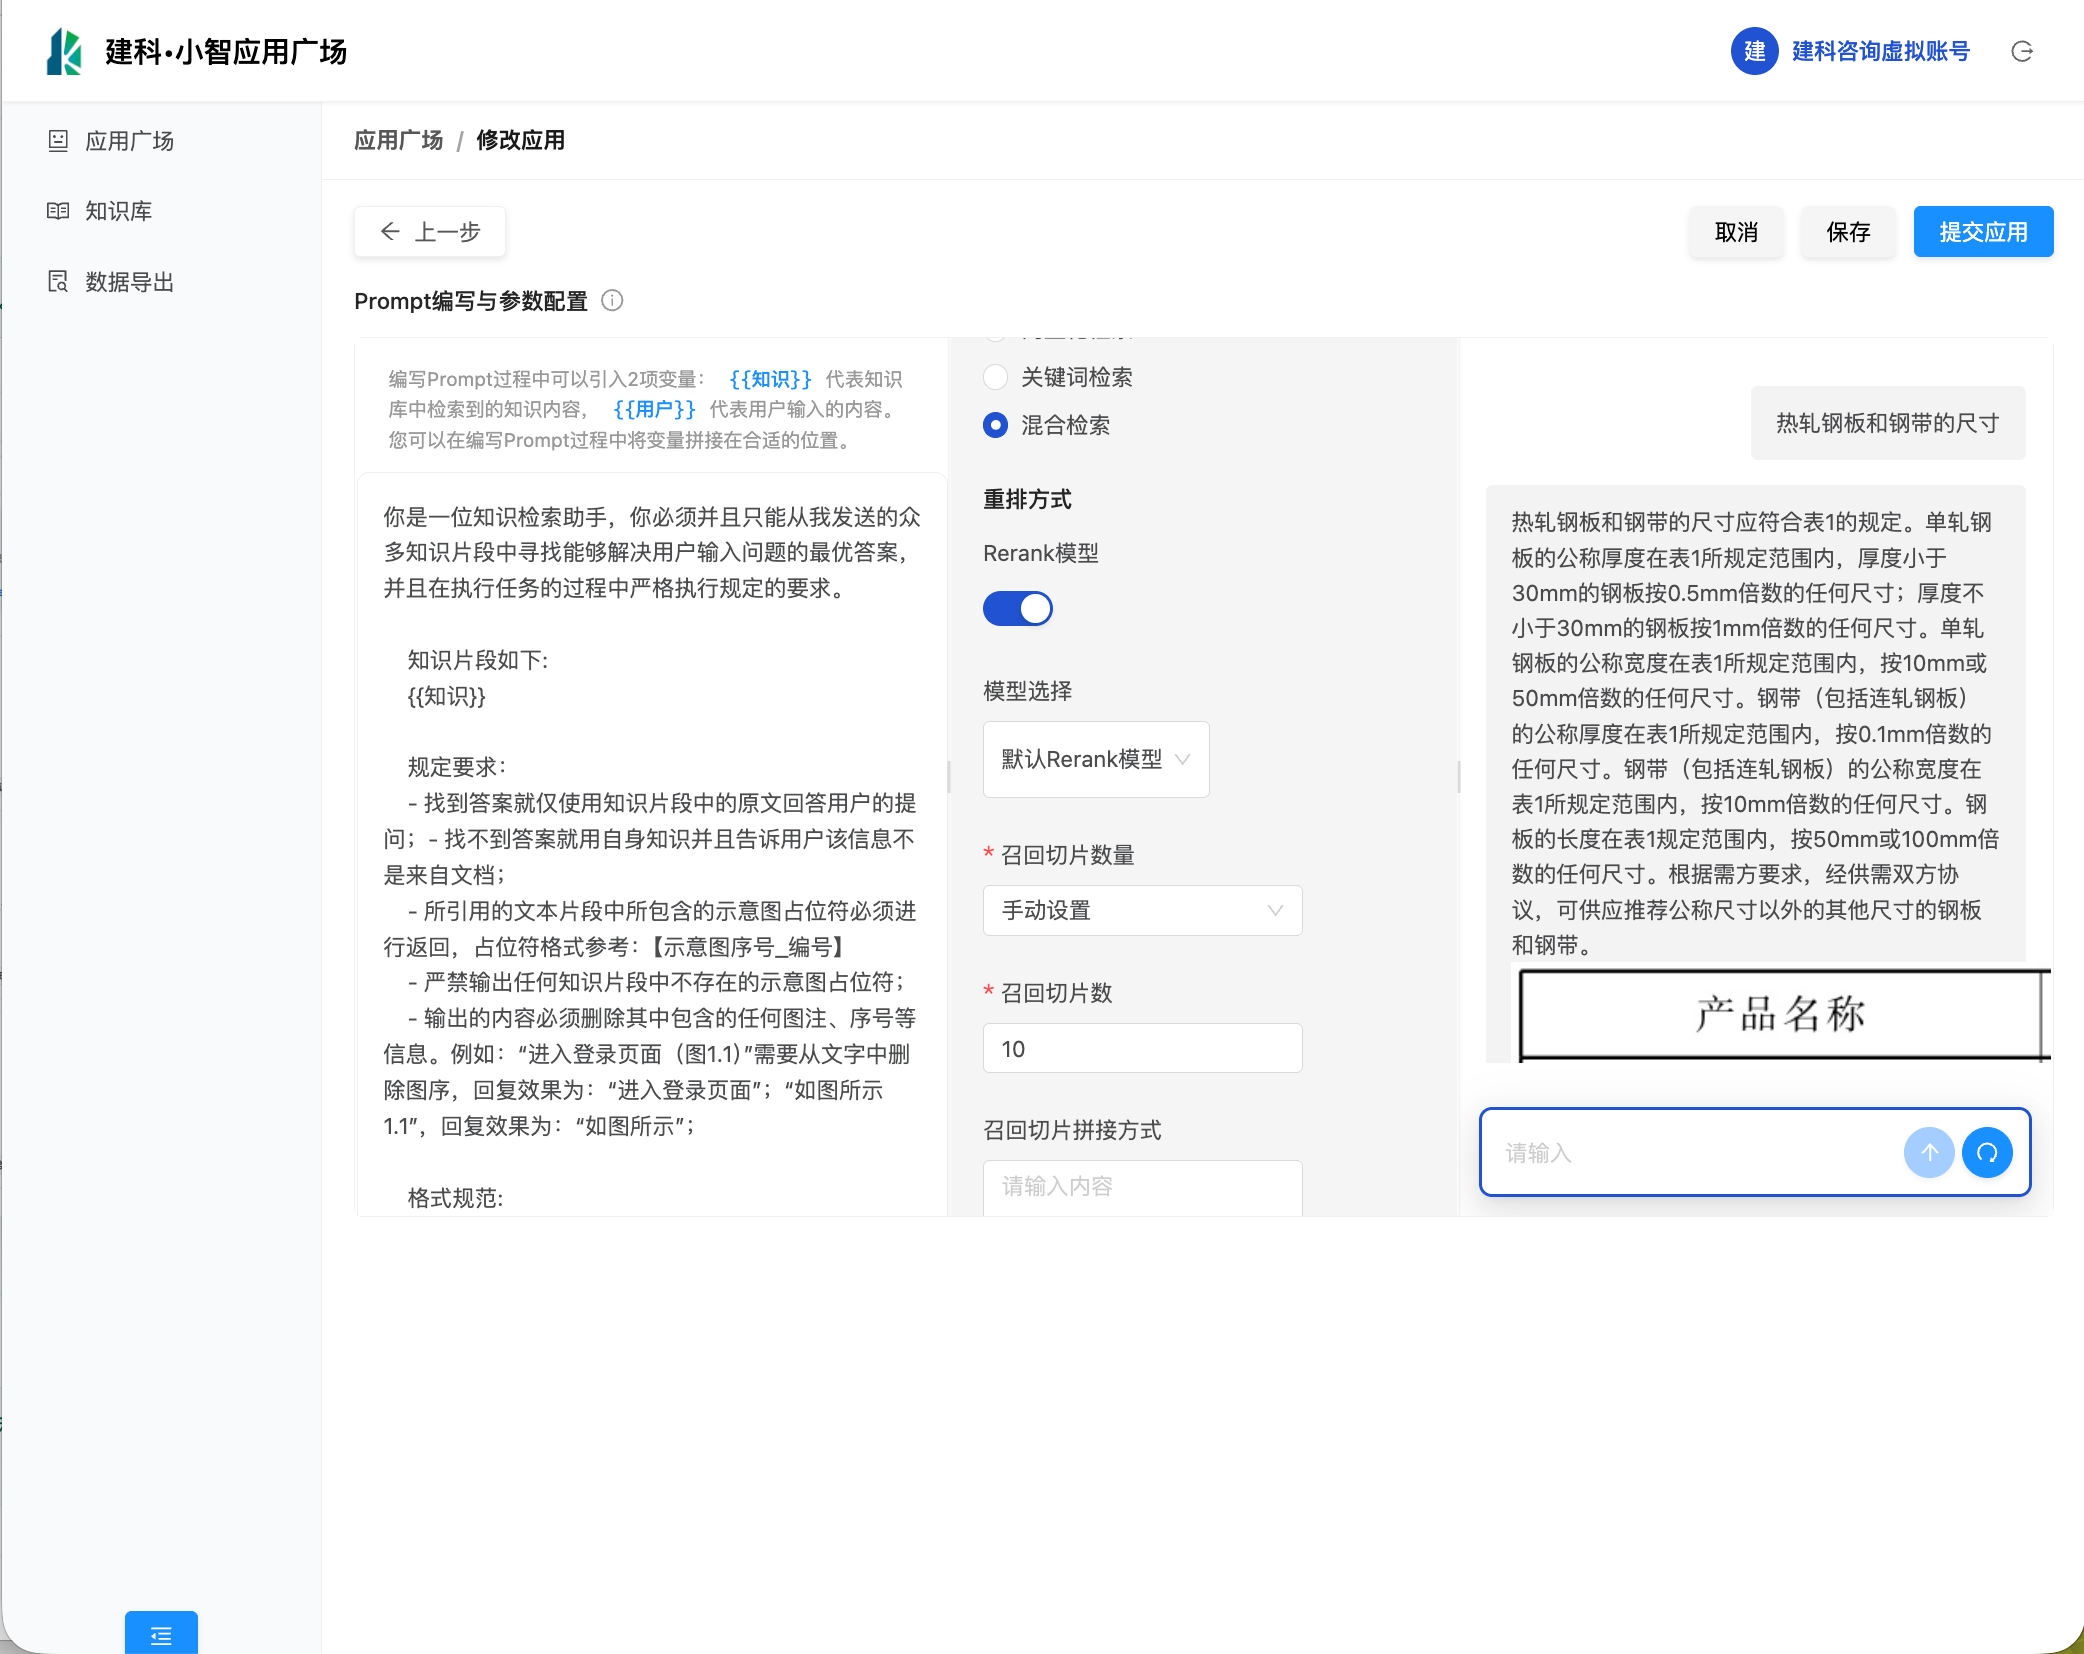The width and height of the screenshot is (2084, 1654).
Task: Open 应用广场 in the sidebar menu
Action: click(x=129, y=141)
